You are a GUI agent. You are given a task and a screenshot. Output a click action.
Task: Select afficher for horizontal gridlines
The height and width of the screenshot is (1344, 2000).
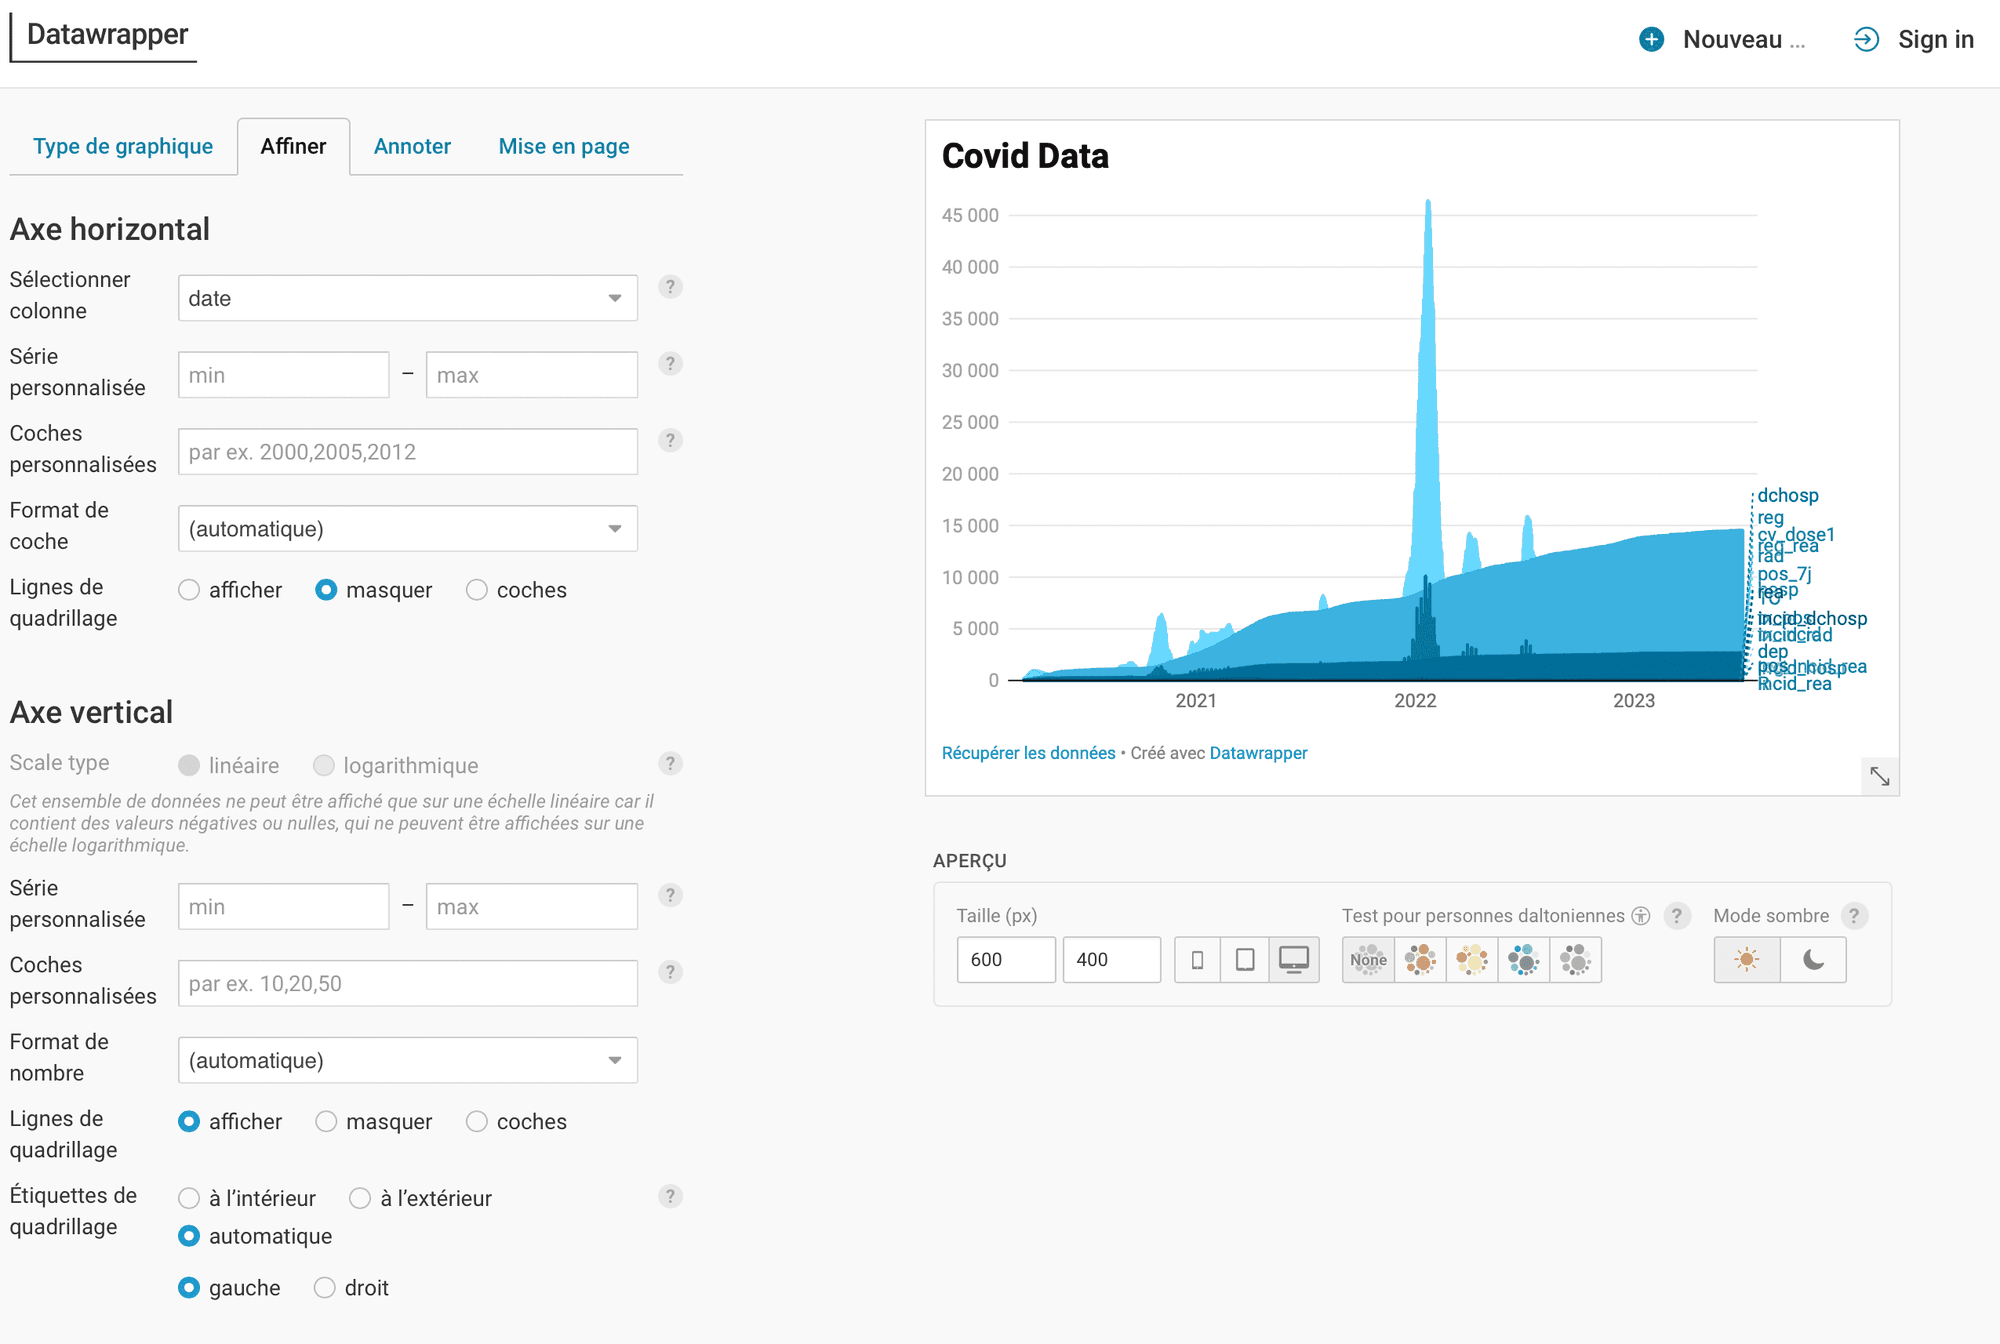click(x=189, y=590)
